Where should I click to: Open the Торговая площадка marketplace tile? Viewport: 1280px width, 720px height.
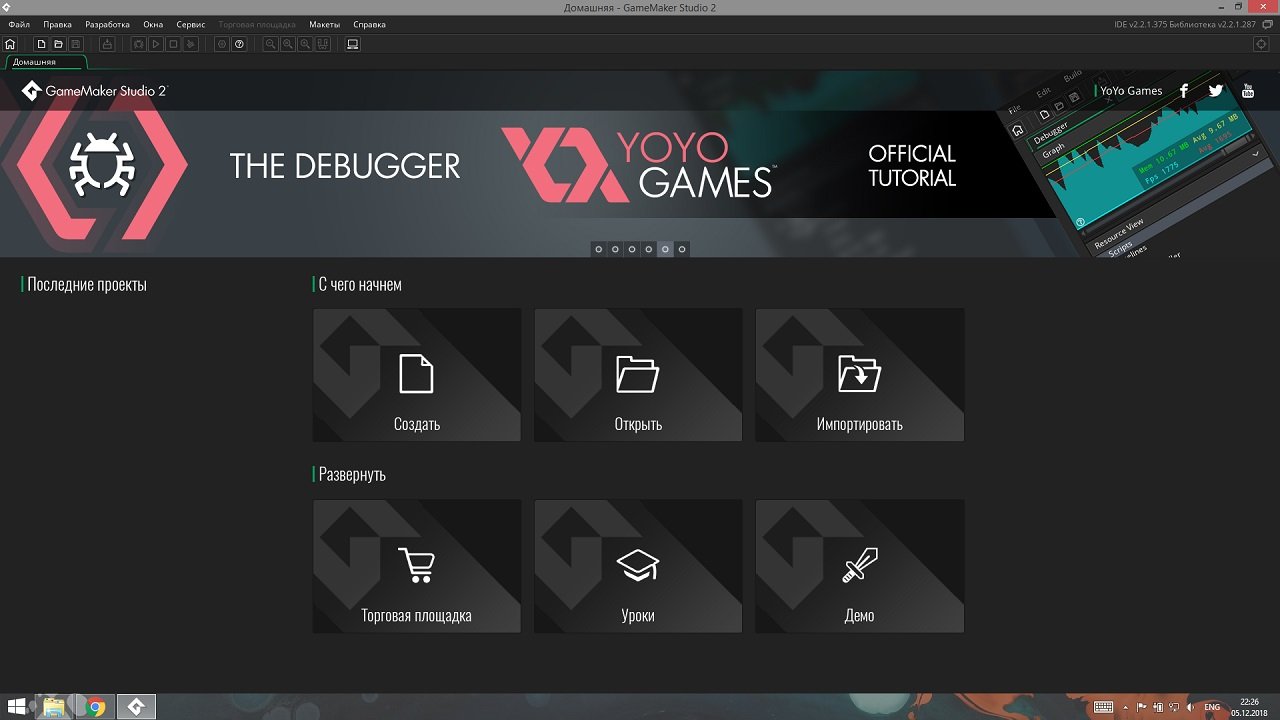417,567
